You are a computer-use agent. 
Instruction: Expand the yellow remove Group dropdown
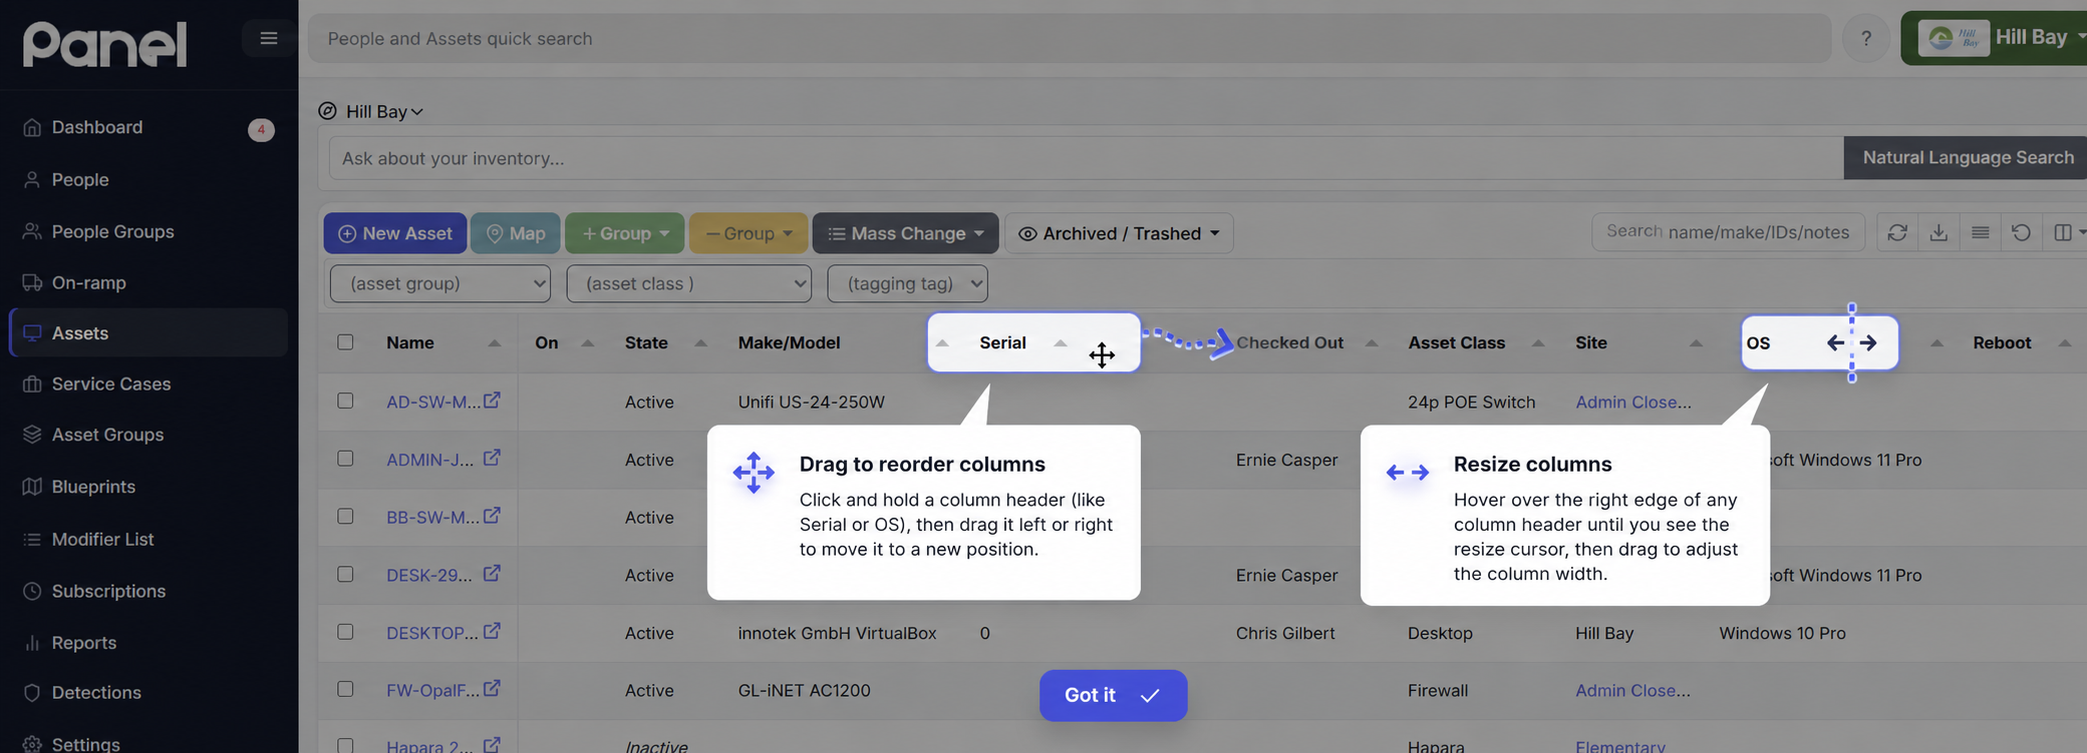[748, 233]
